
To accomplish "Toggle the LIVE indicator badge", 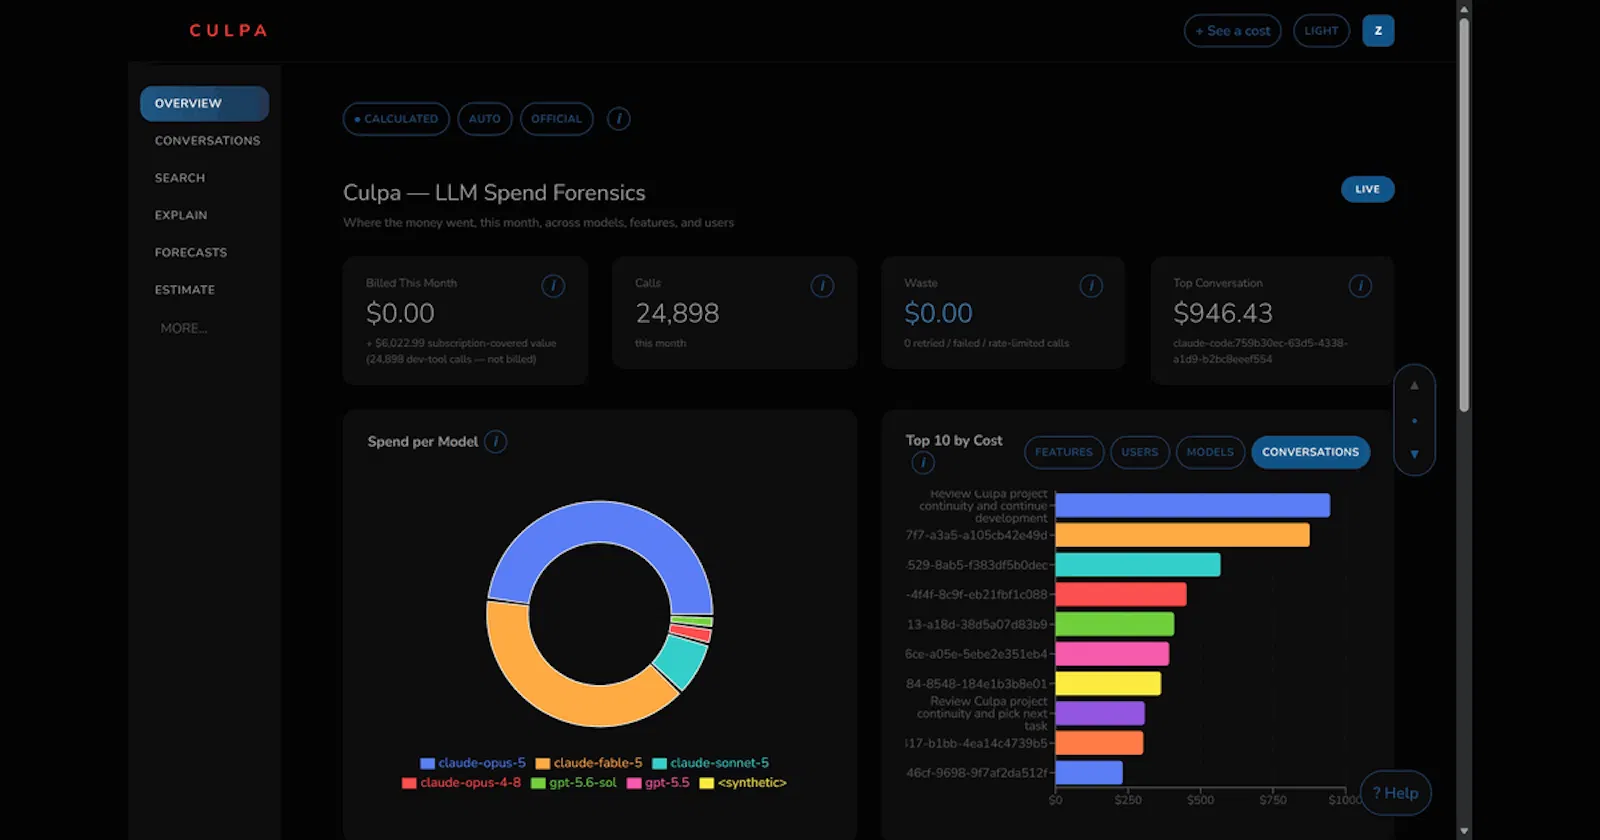I will 1367,189.
